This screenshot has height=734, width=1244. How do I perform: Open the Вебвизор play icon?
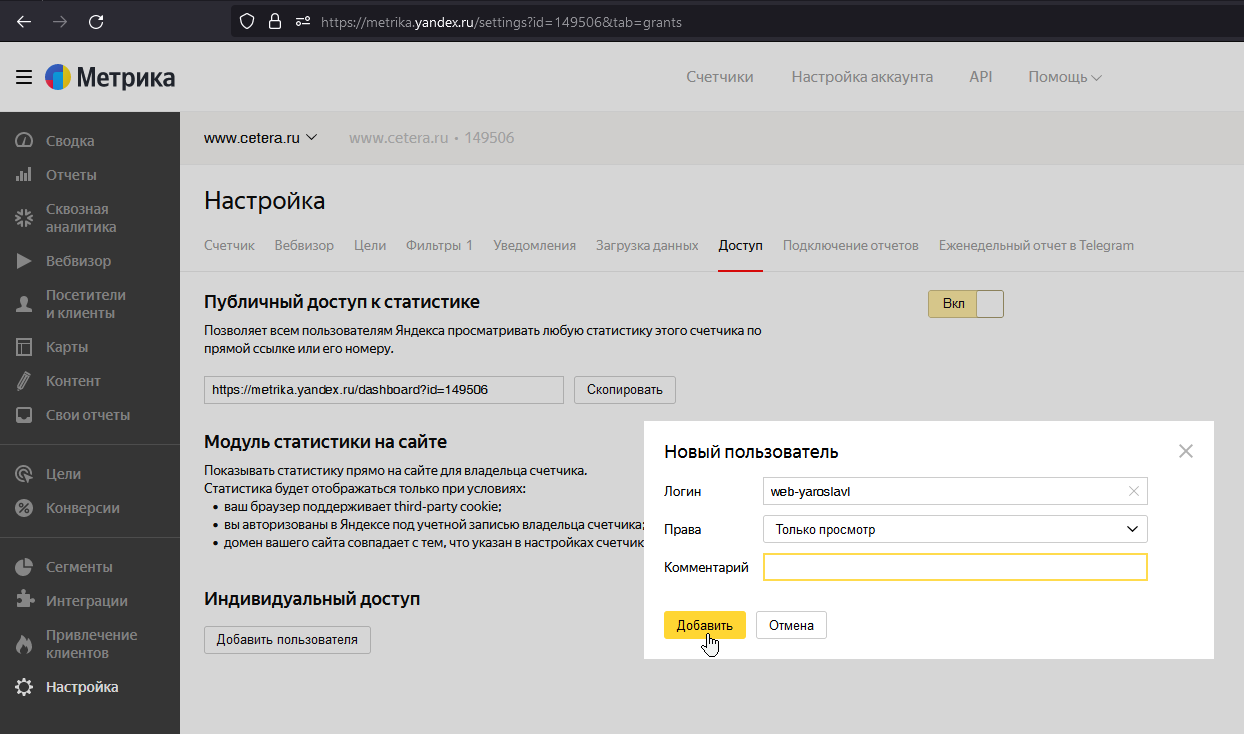pos(25,261)
